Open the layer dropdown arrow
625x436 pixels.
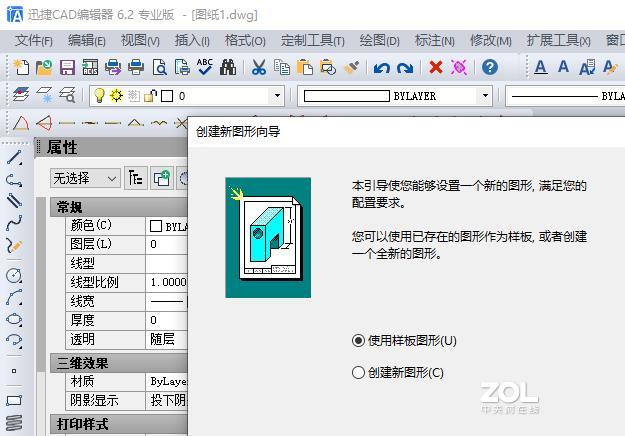tap(277, 96)
